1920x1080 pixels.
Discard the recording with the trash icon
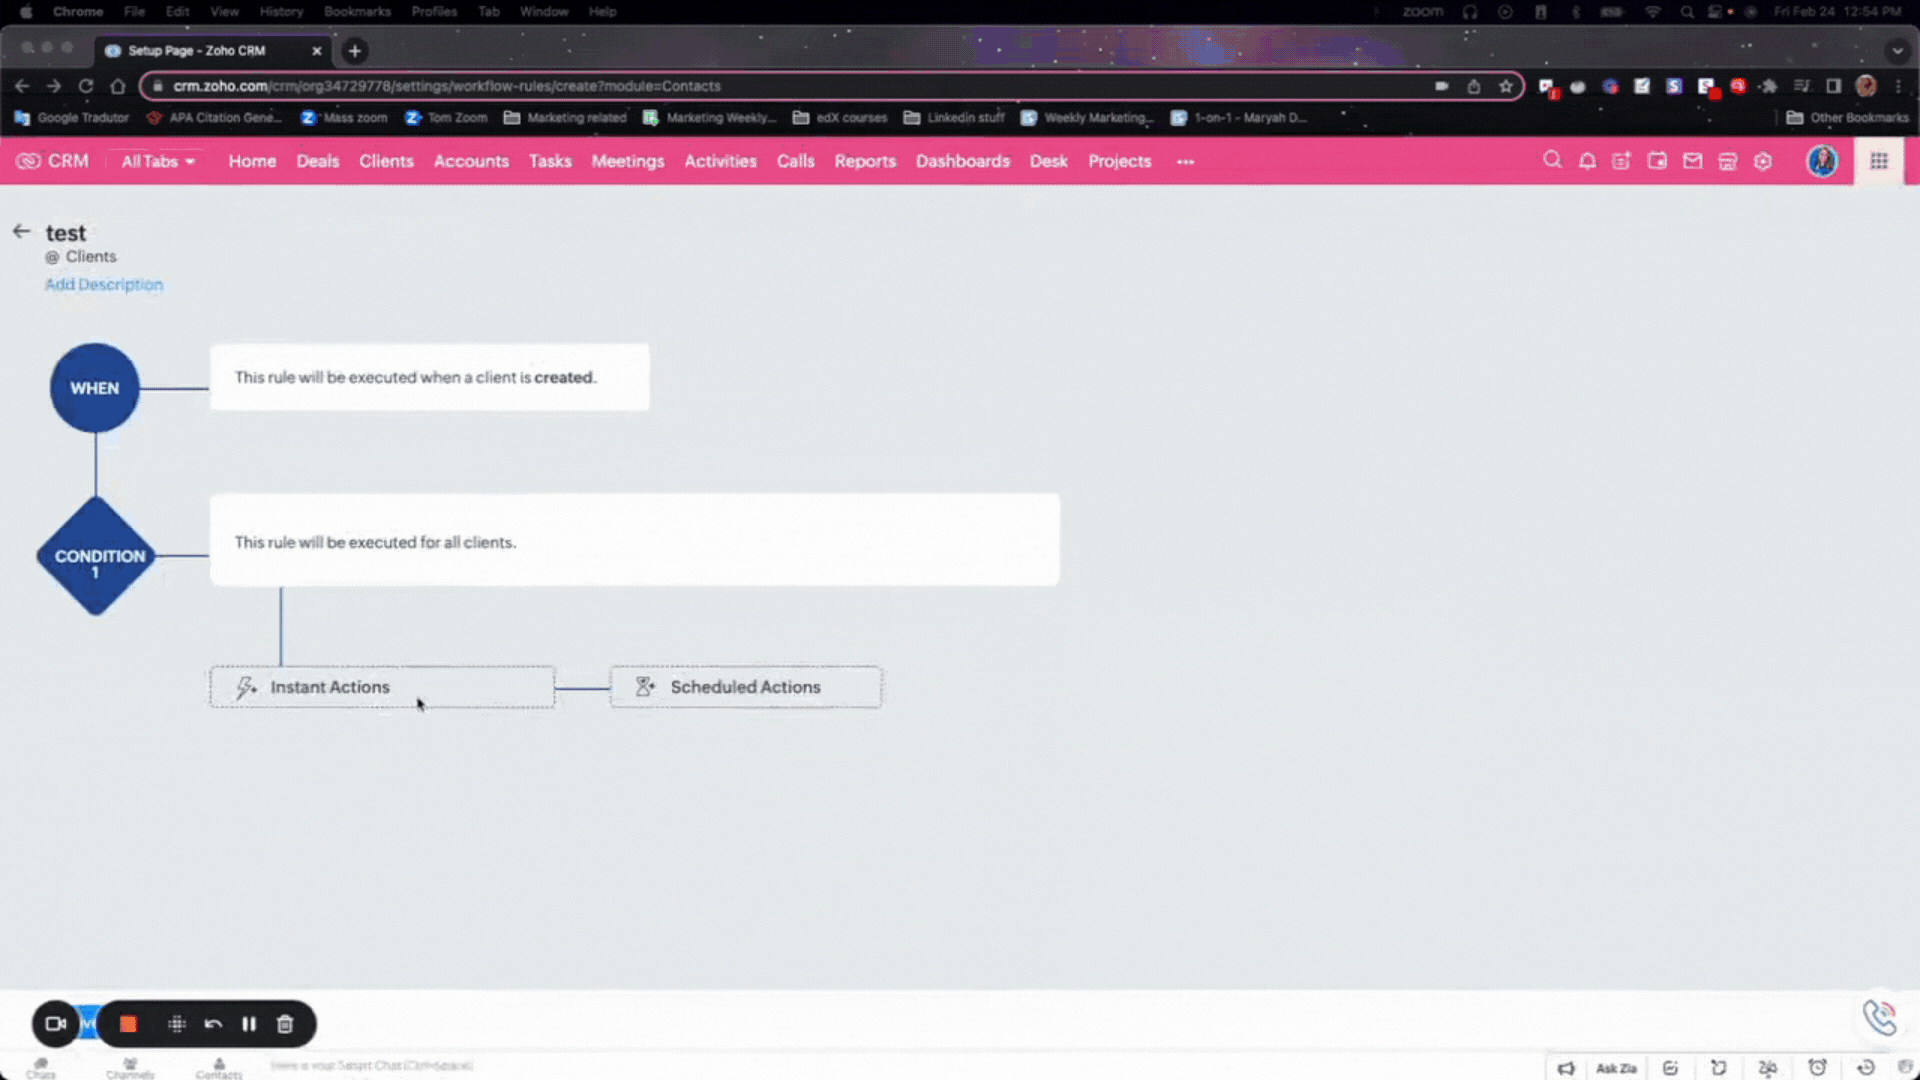285,1024
